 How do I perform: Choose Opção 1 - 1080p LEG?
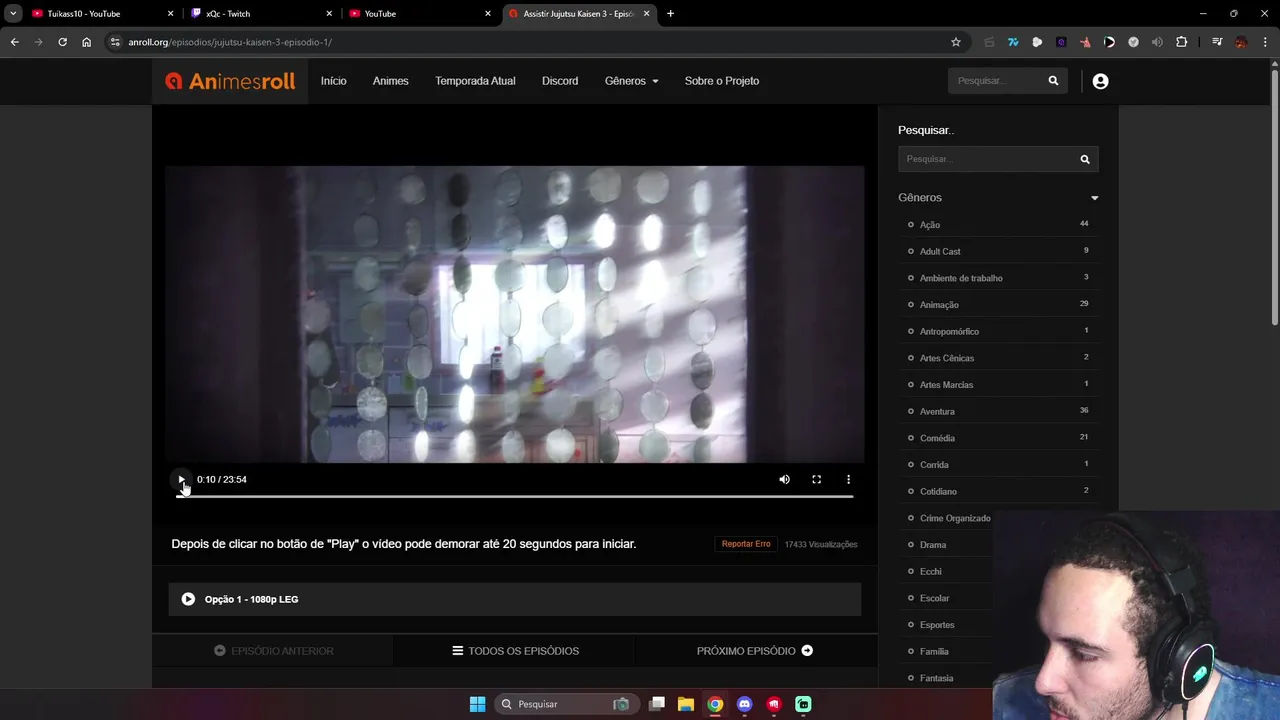pyautogui.click(x=514, y=599)
